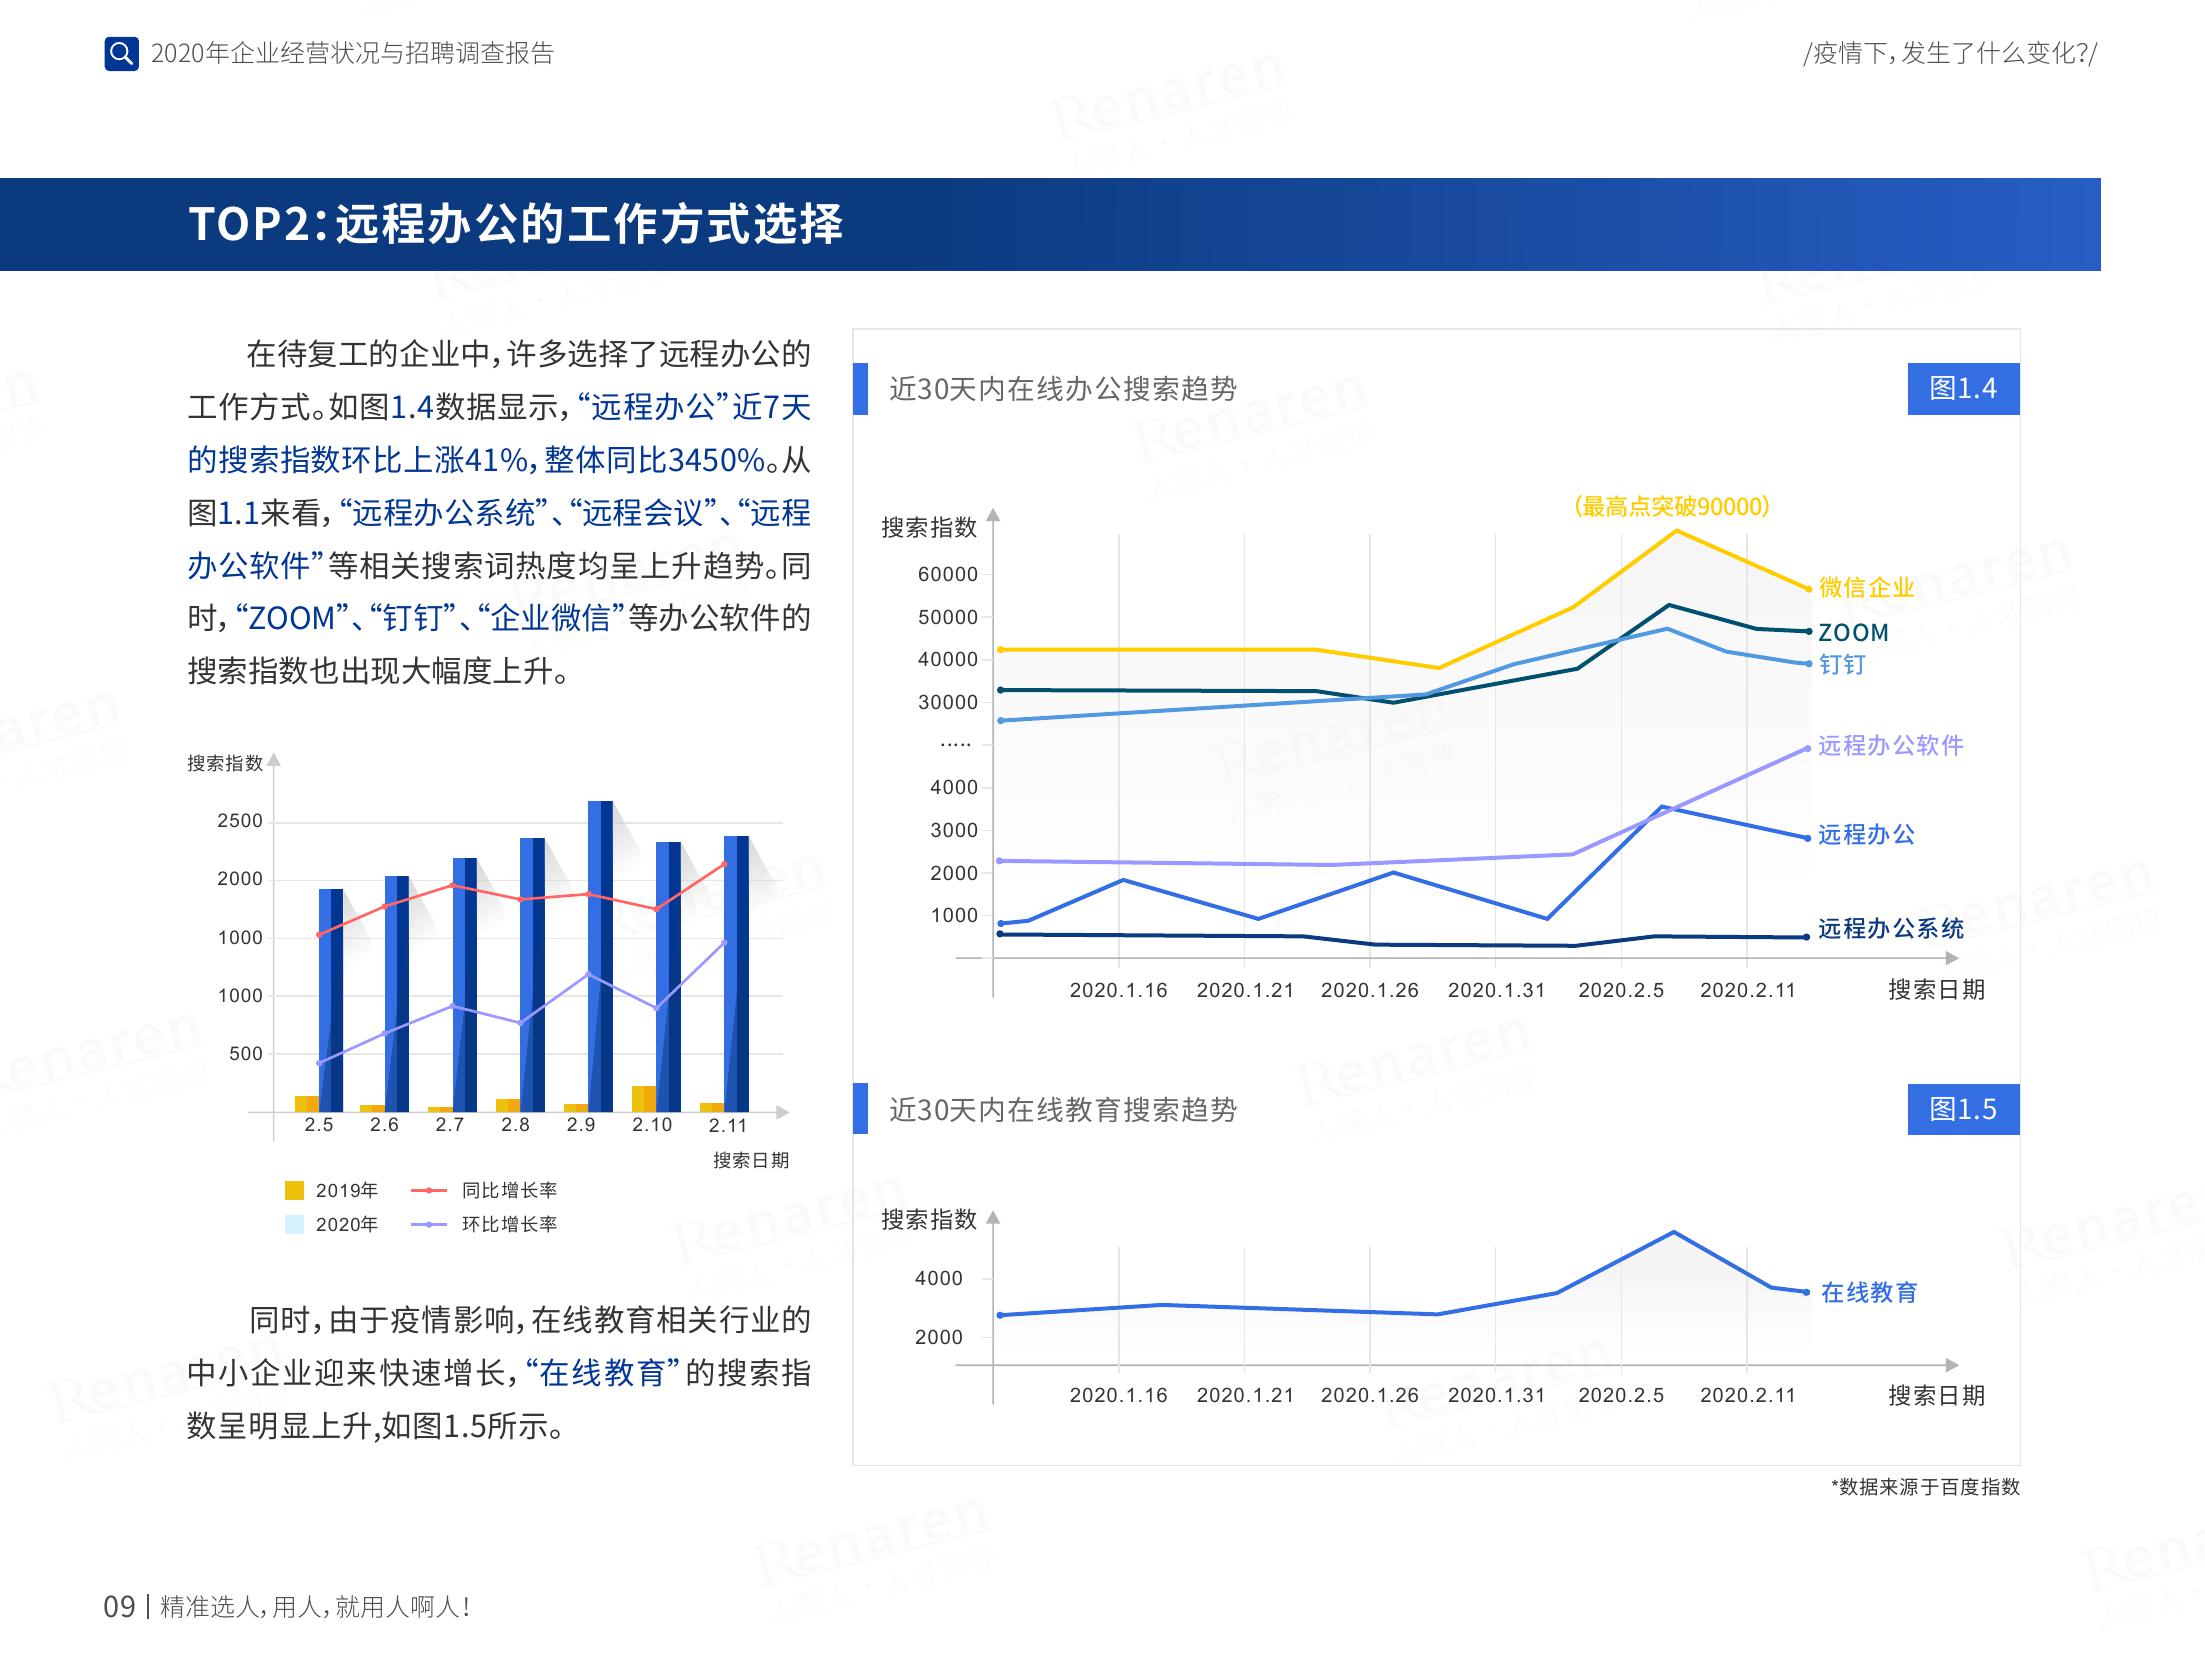Click the 远程办公系统 series label
The width and height of the screenshot is (2205, 1654).
pyautogui.click(x=1890, y=928)
